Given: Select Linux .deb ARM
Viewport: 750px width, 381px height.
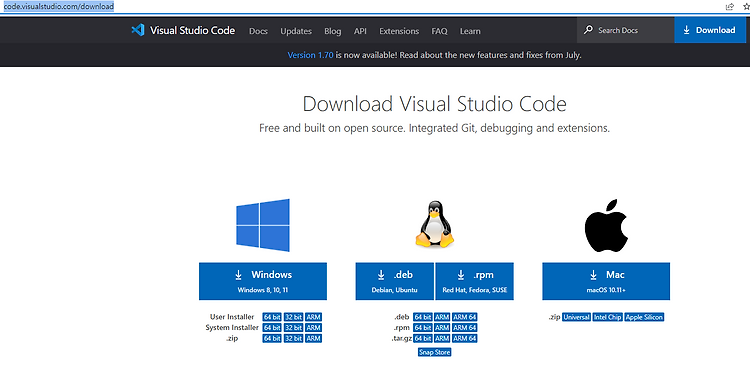Looking at the screenshot, I should click(442, 317).
